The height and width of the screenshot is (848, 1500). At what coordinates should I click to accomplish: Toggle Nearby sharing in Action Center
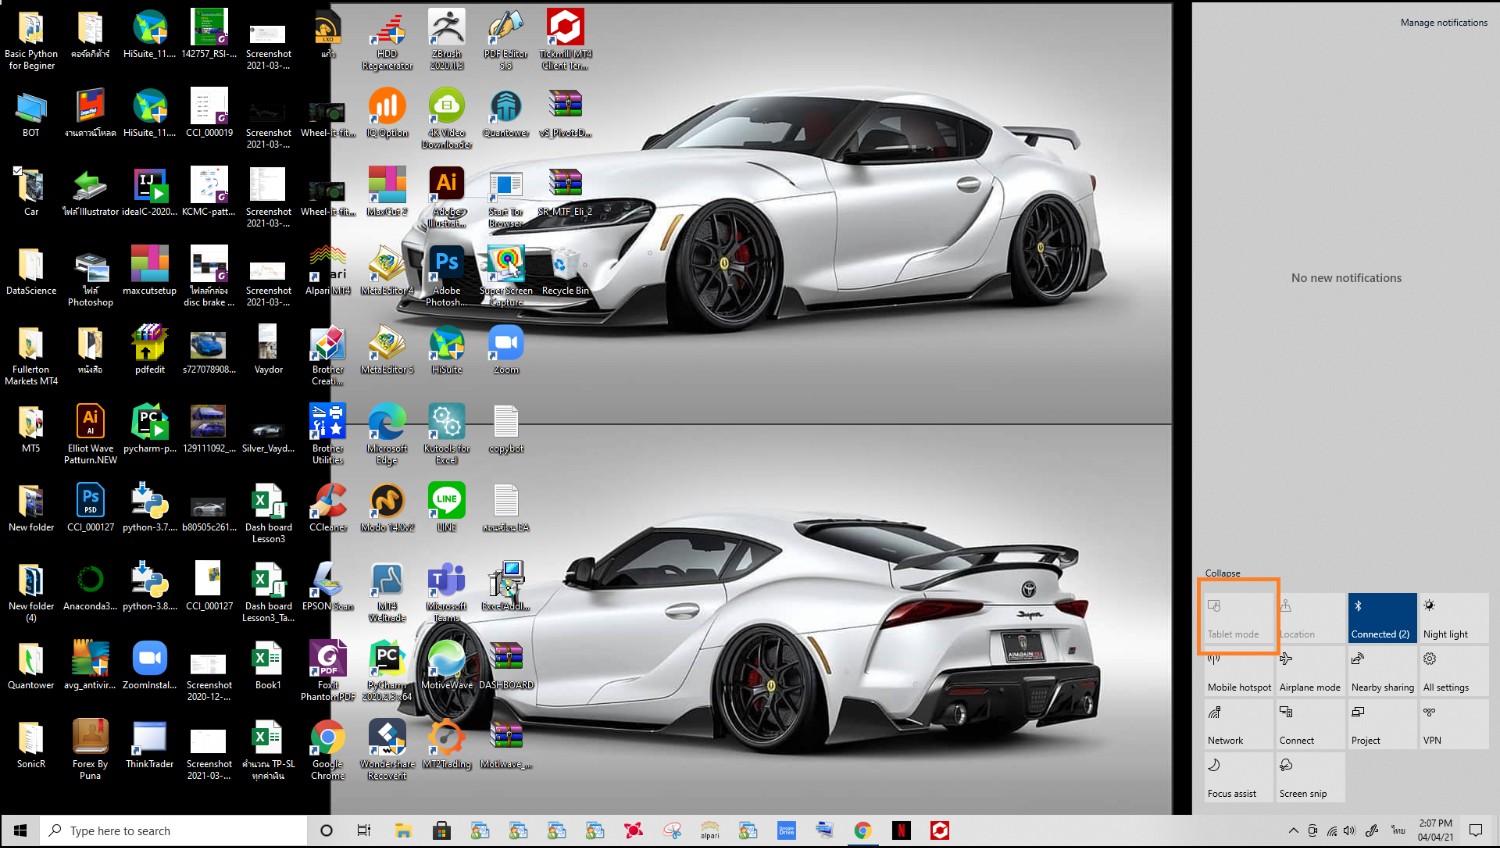[1382, 670]
